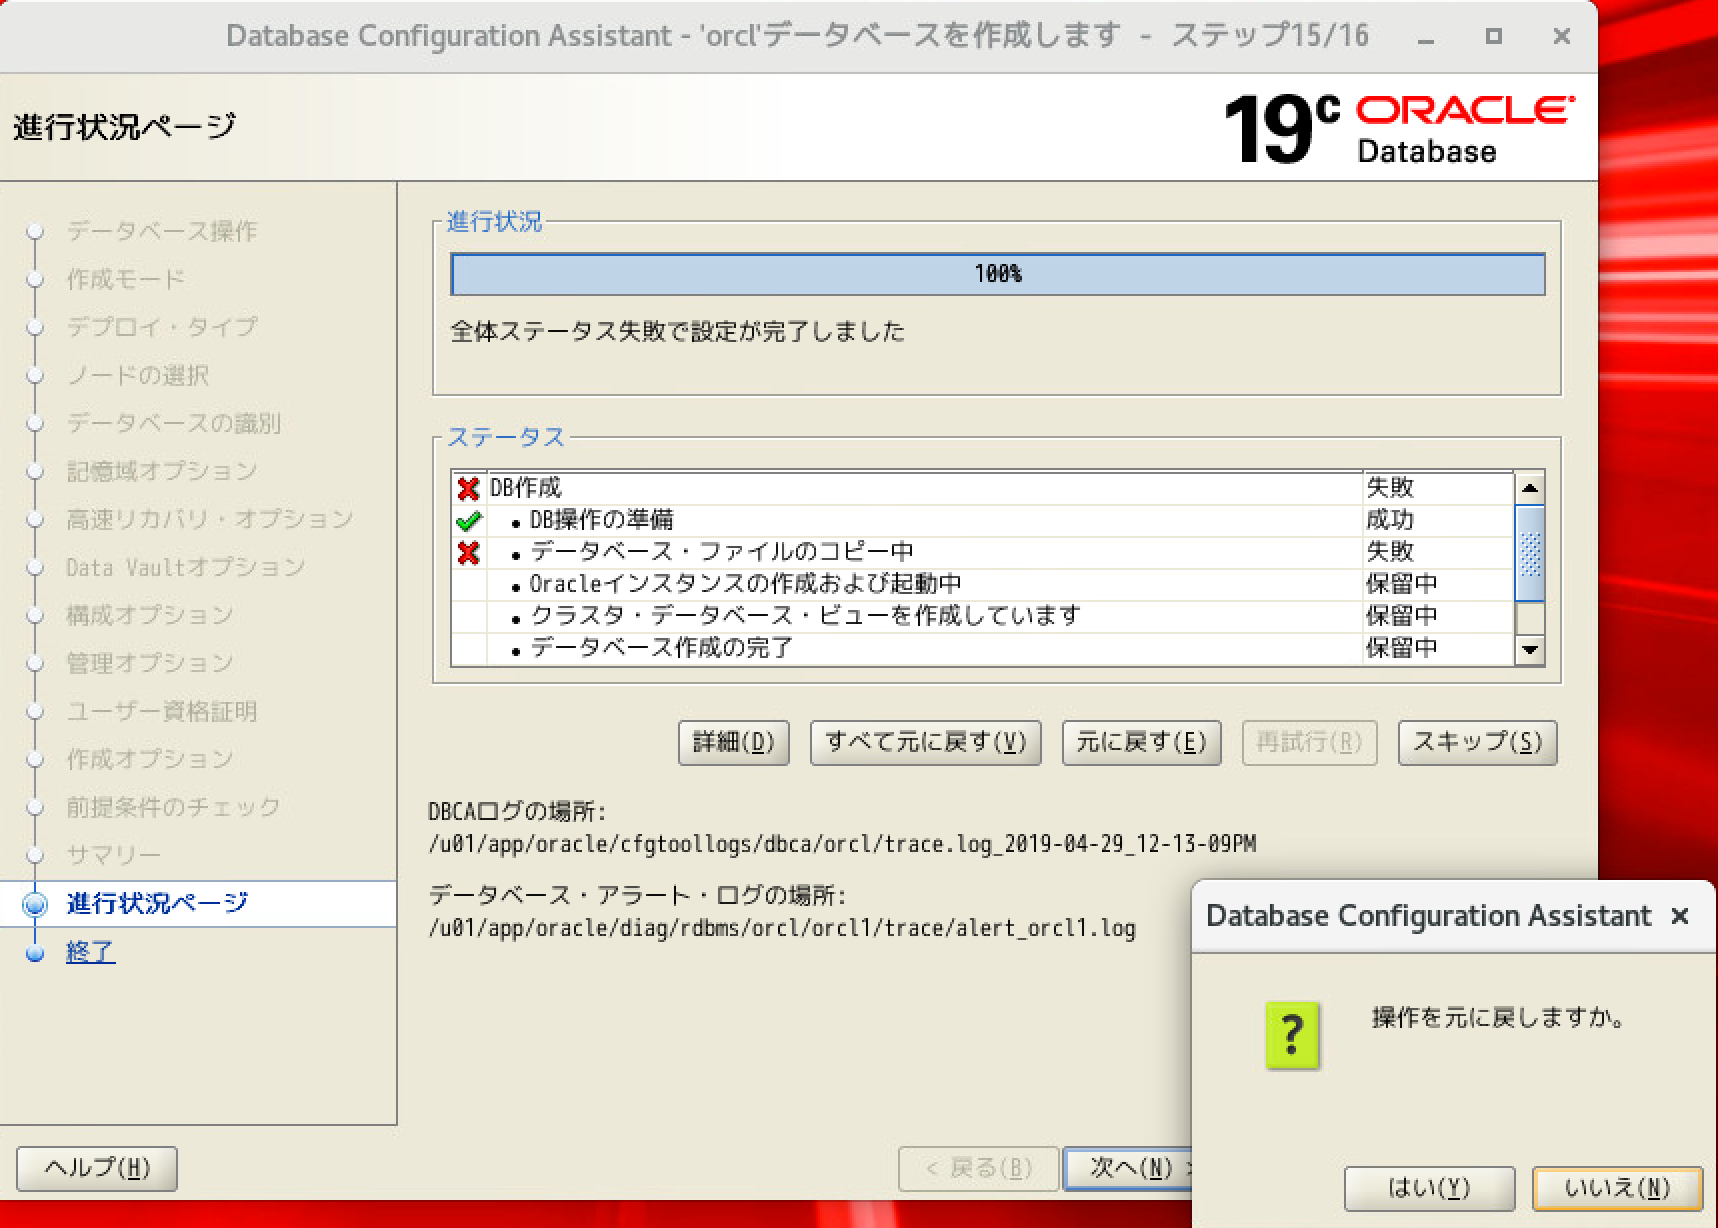
Task: Click the green checkmark beside DB操作の準備
Action: 468,520
